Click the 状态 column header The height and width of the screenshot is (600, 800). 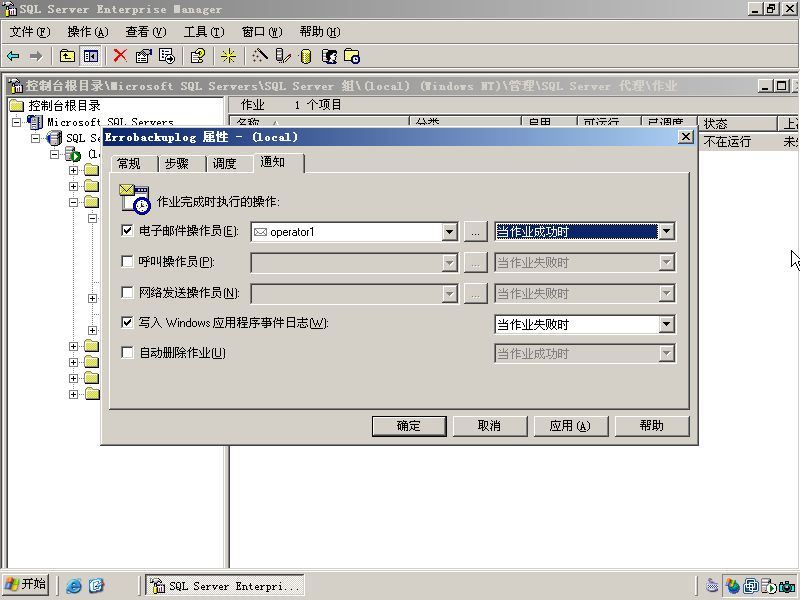[x=736, y=123]
